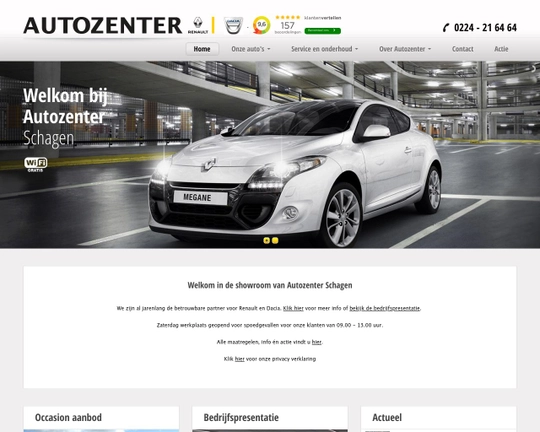Screen dimensions: 540x432
Task: Click the Bedrijfspresentatie heading
Action: (241, 418)
